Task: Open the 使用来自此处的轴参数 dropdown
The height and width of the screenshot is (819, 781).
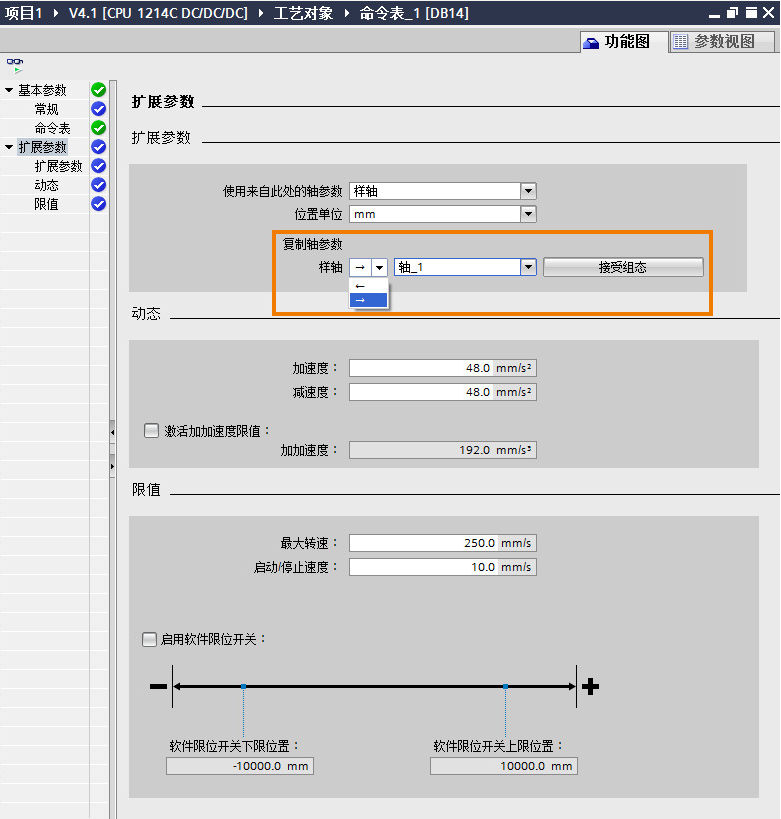Action: (x=528, y=191)
